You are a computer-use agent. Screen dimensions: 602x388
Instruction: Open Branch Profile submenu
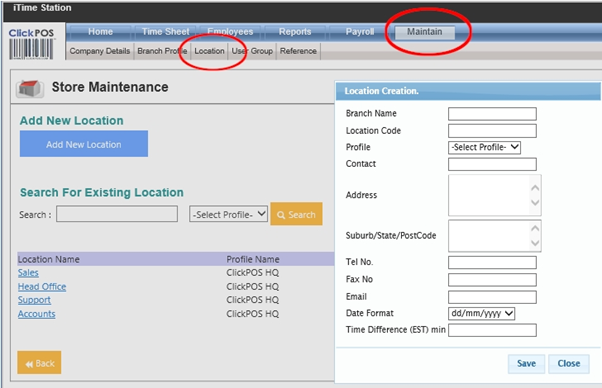click(162, 51)
